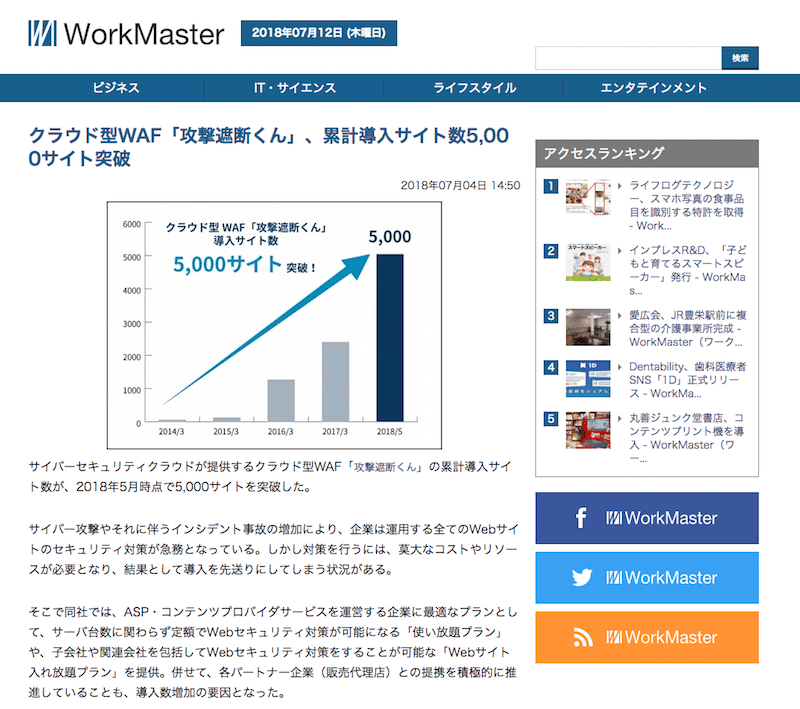Viewport: 800px width, 709px height.
Task: Open the ビジネス category tab
Action: click(x=116, y=88)
